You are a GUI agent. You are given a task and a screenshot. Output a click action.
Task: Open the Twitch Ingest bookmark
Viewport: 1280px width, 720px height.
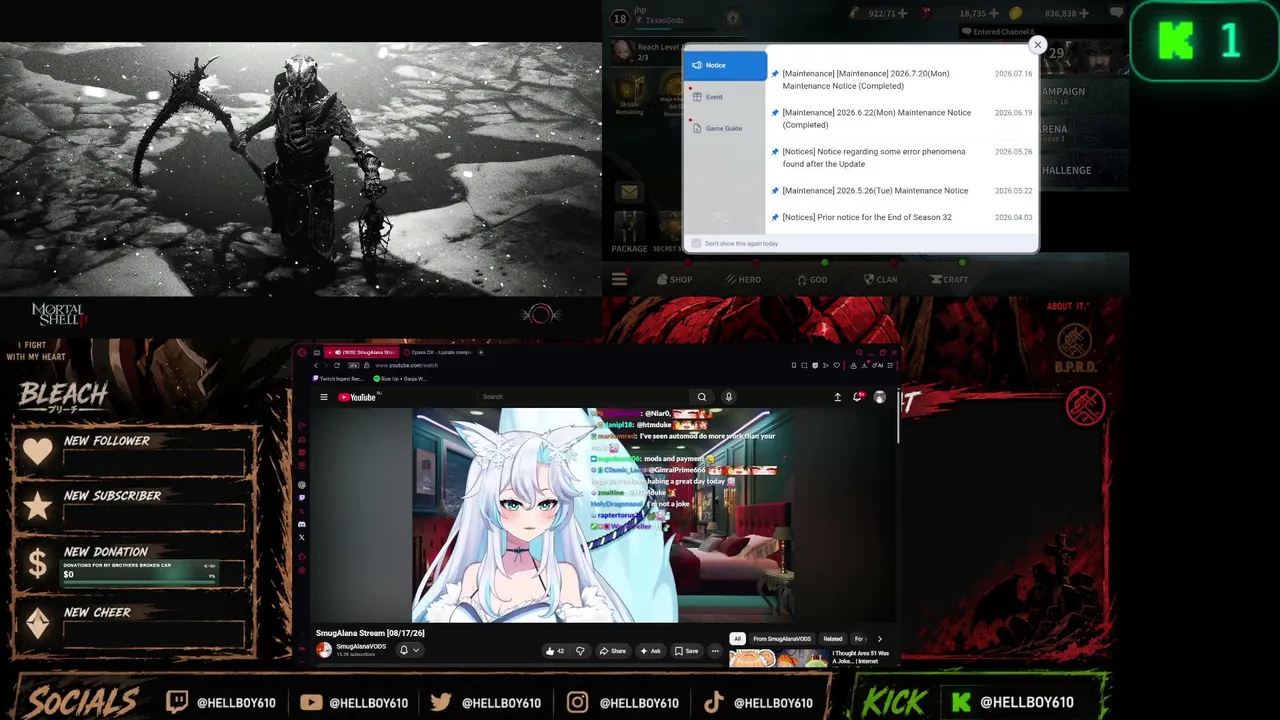[x=340, y=379]
